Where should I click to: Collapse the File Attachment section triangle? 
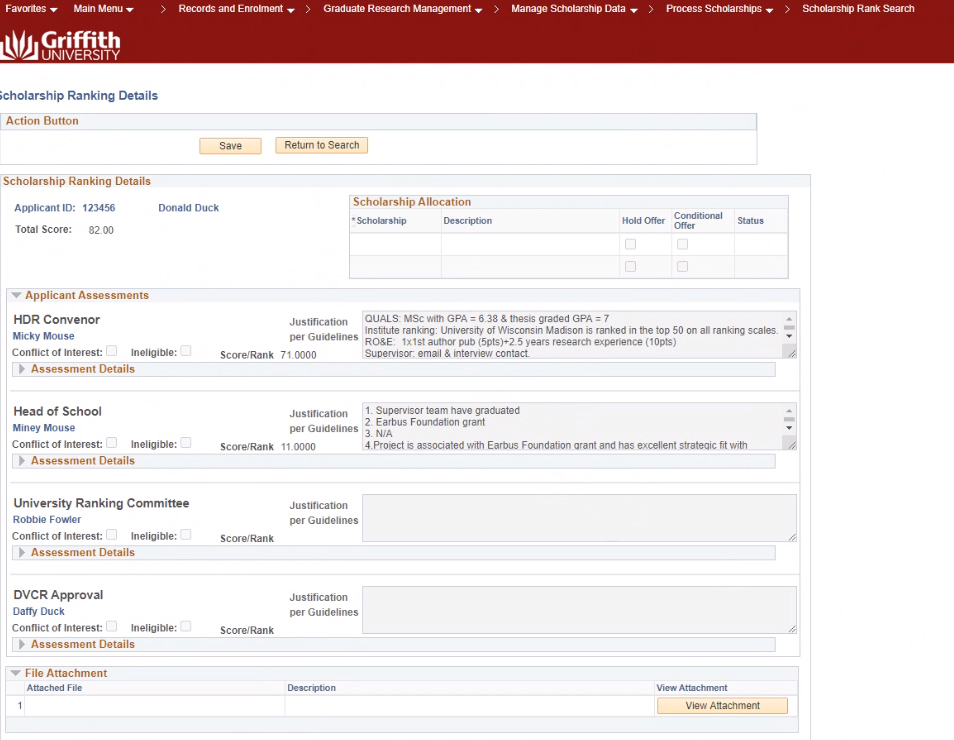pos(16,674)
